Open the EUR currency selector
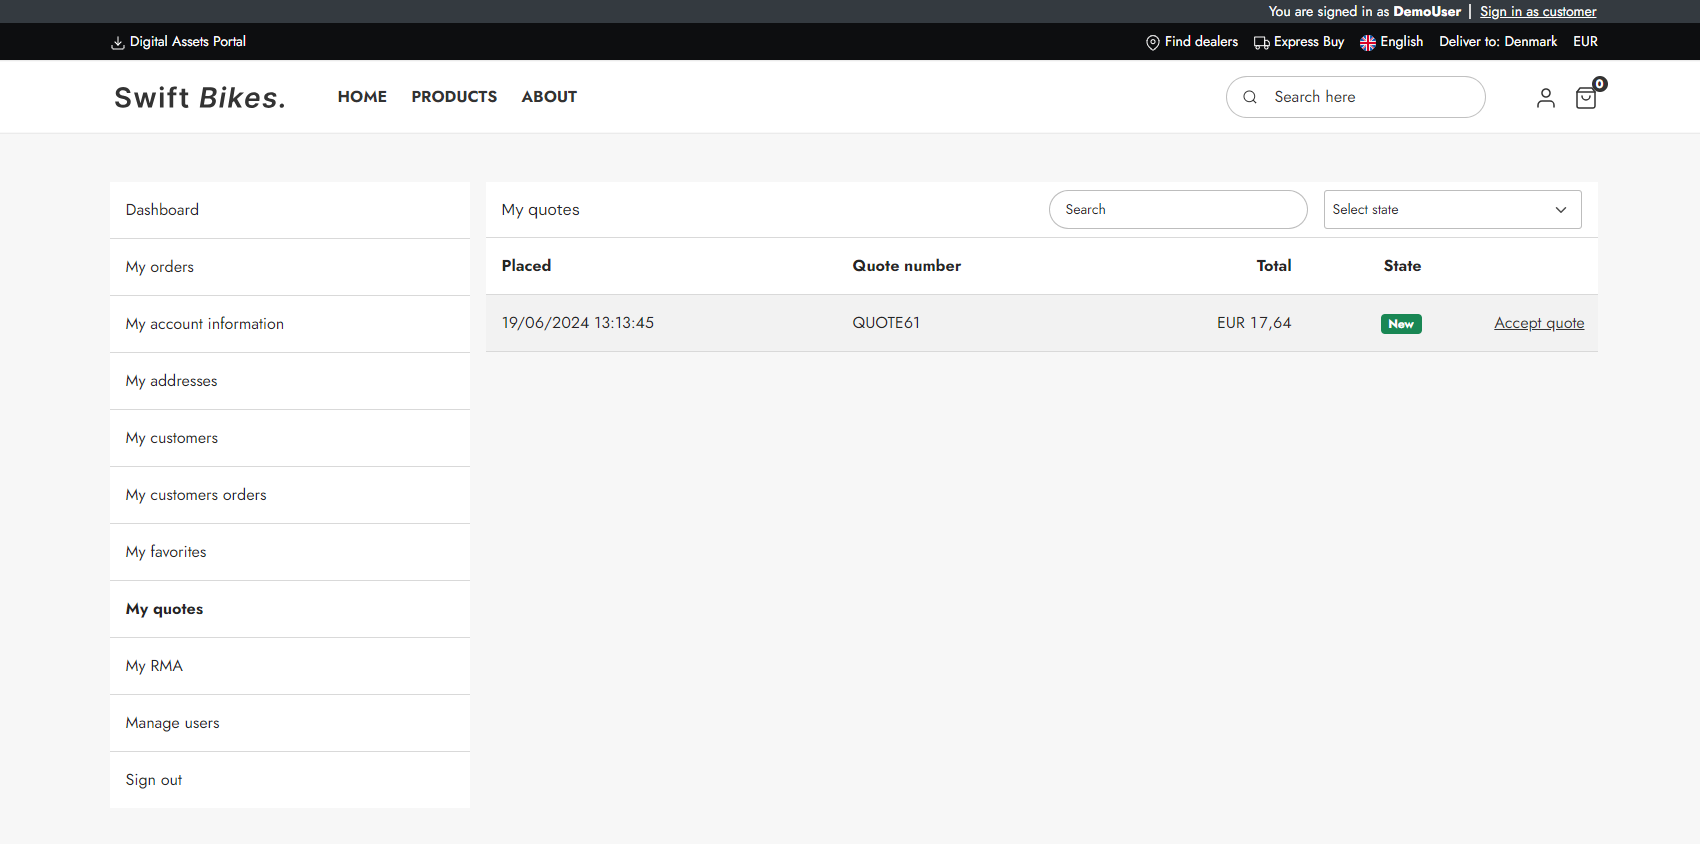 pos(1585,42)
